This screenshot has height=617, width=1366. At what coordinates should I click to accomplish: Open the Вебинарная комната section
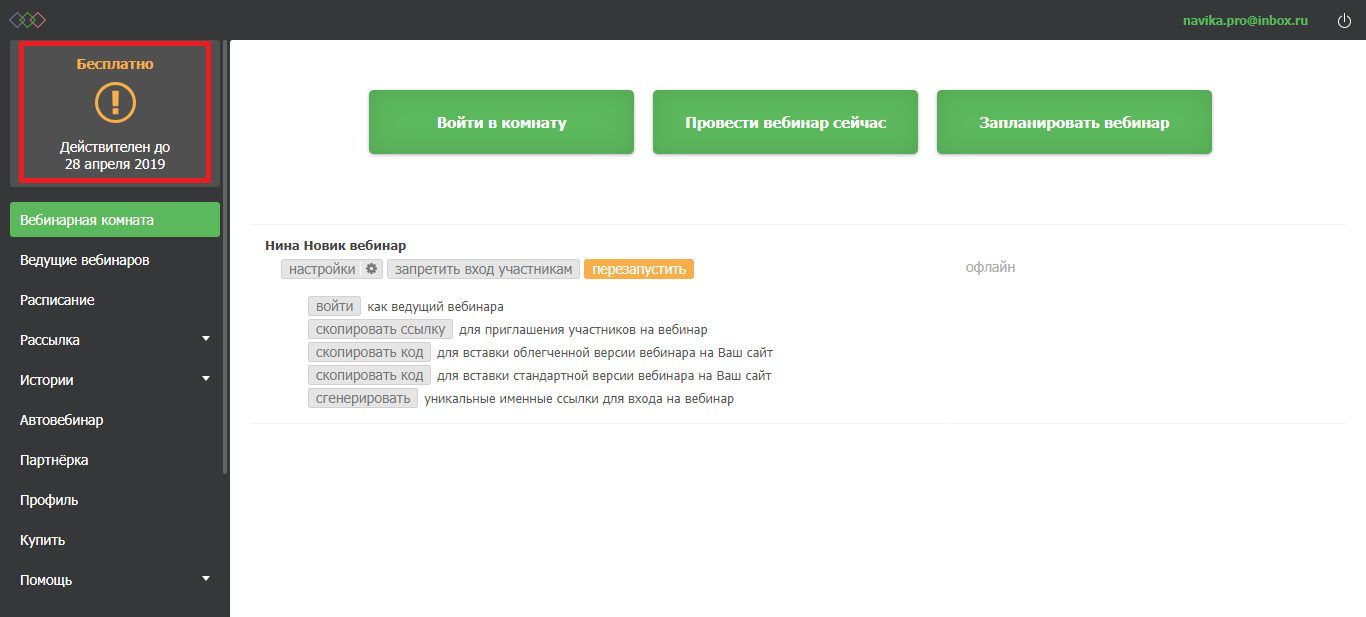114,220
